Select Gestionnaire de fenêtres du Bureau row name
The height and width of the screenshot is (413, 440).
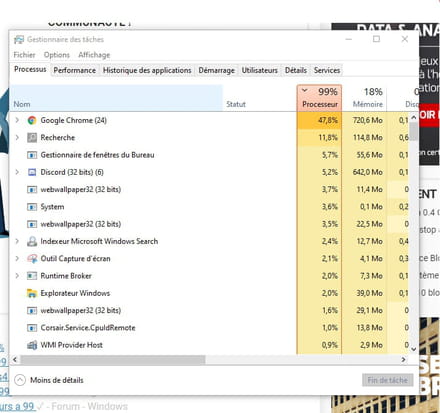click(x=97, y=155)
